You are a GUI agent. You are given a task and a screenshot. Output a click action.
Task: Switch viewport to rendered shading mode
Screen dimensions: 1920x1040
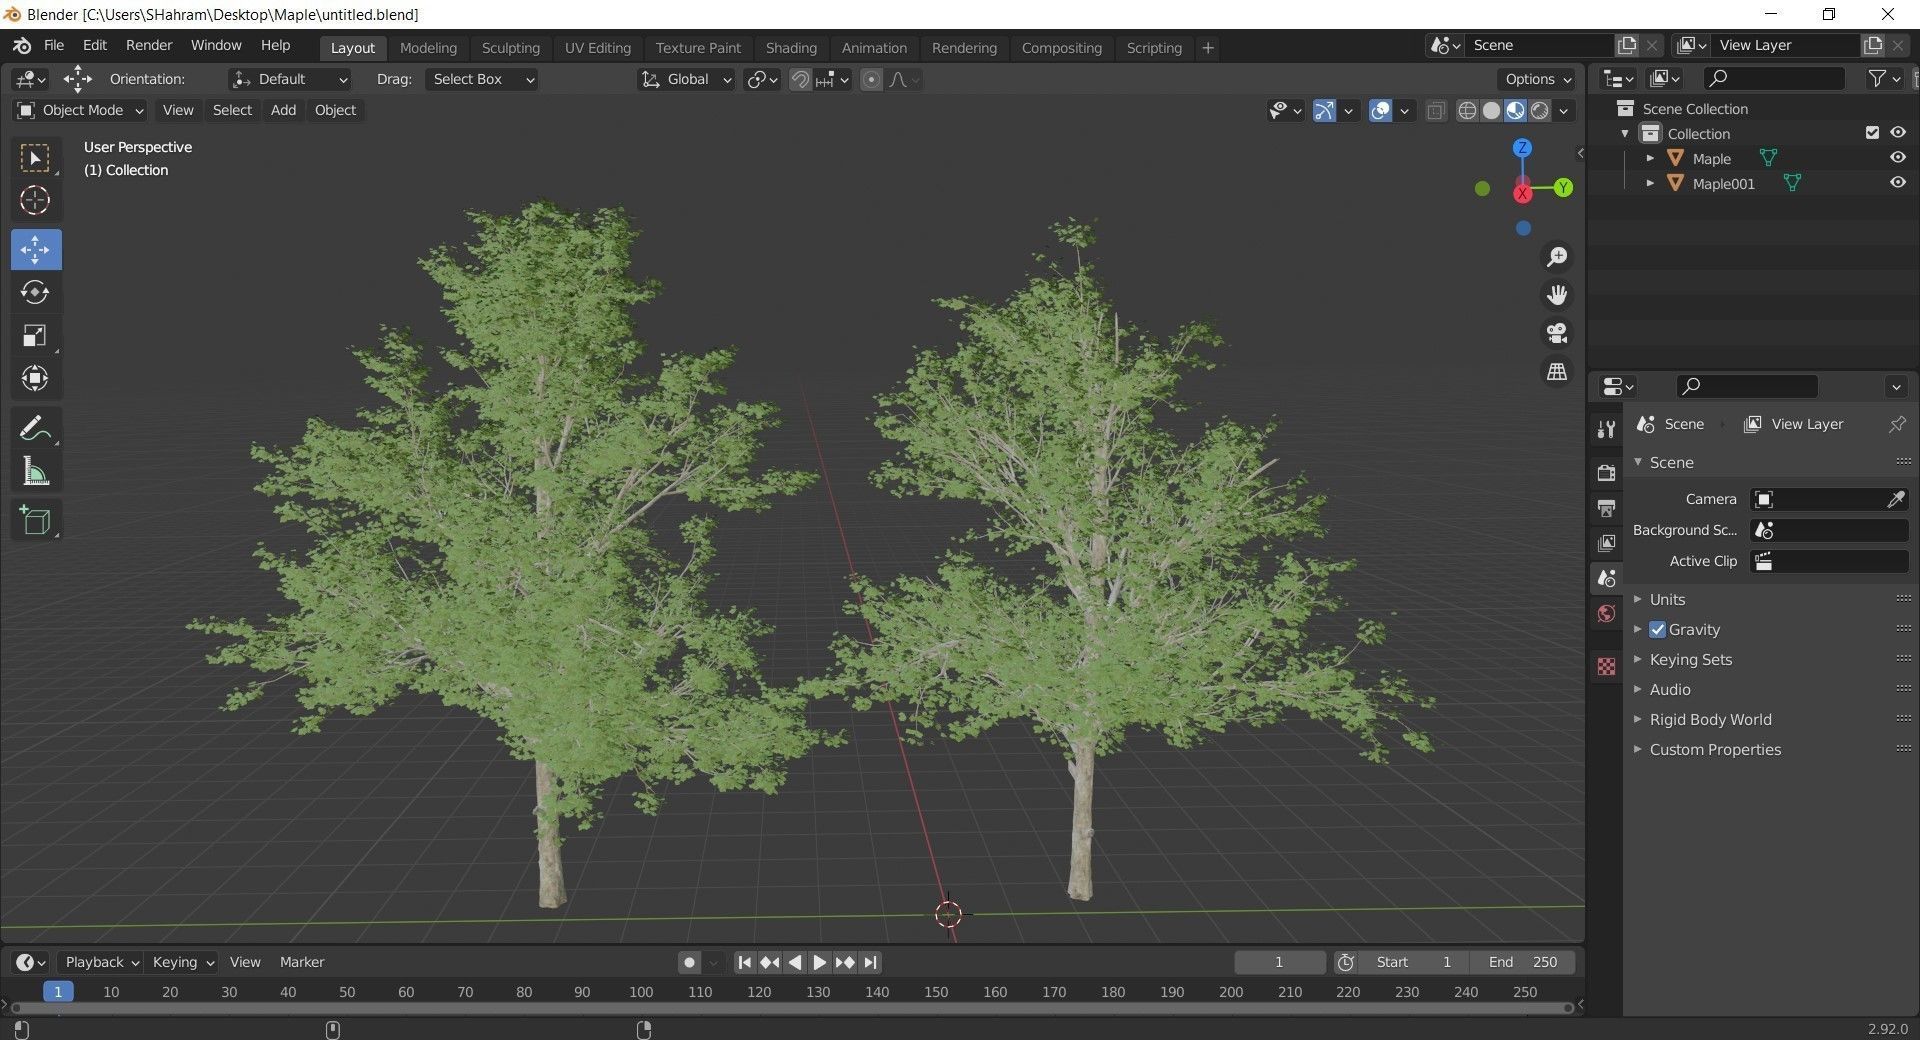(x=1540, y=111)
